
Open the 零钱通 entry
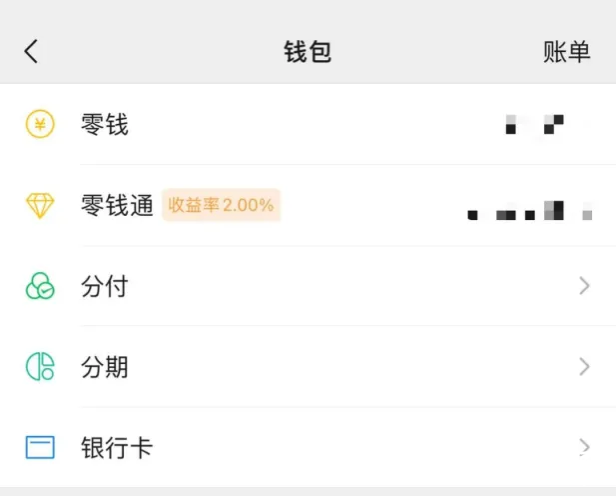(x=308, y=205)
